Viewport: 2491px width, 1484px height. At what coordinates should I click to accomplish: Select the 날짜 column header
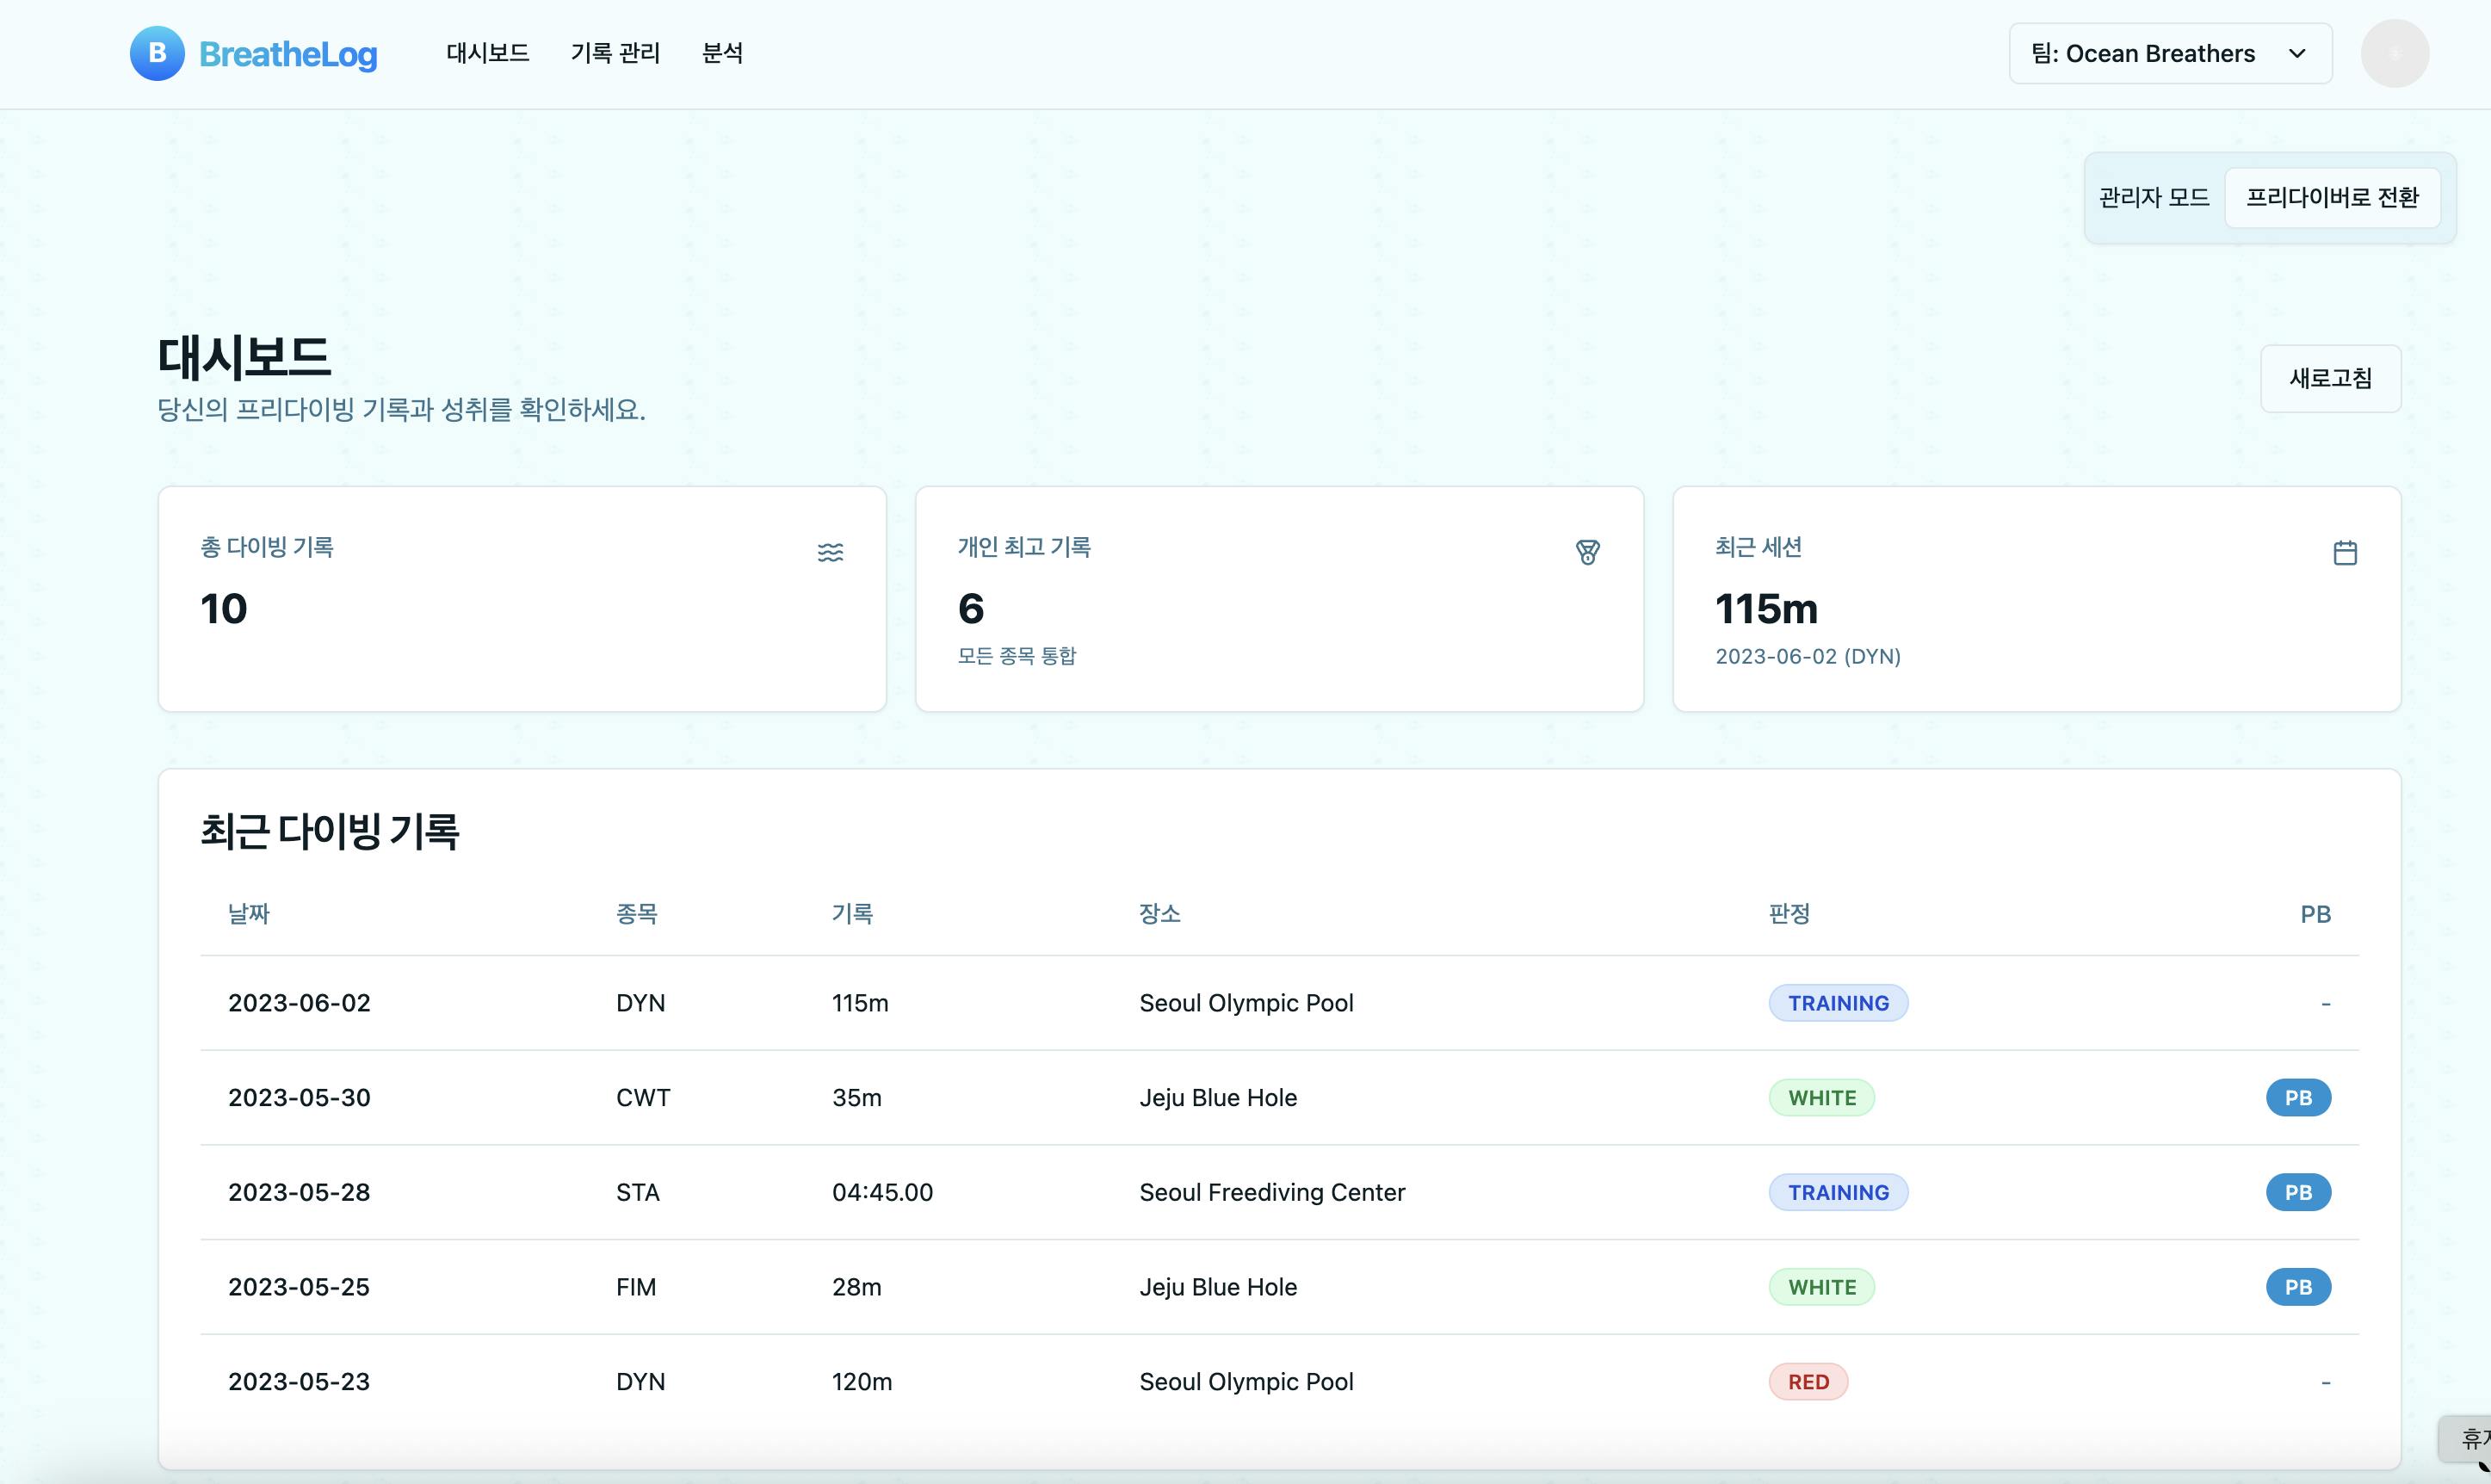click(x=249, y=913)
